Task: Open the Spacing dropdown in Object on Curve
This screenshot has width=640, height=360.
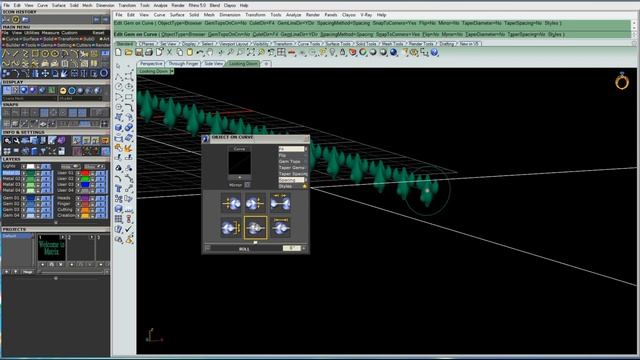Action: 293,180
